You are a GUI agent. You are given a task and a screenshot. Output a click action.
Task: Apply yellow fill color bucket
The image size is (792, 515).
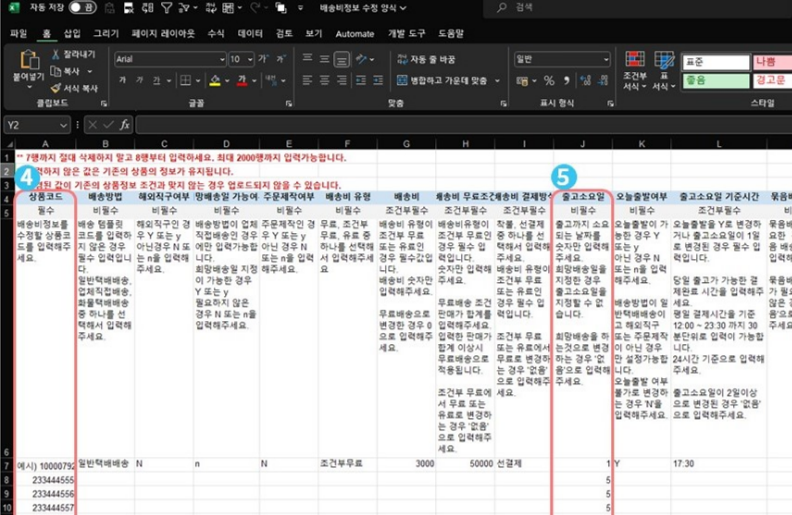coord(215,80)
